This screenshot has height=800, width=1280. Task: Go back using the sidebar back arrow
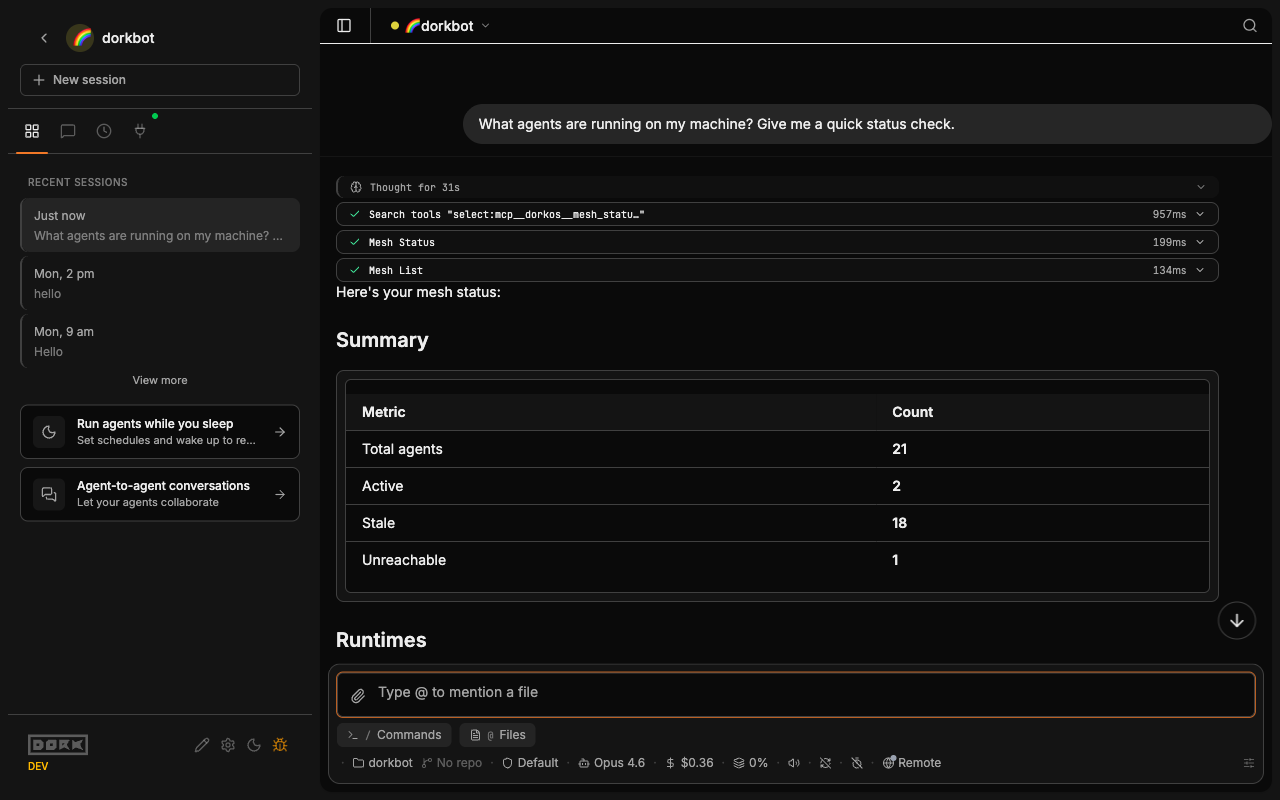pos(44,38)
